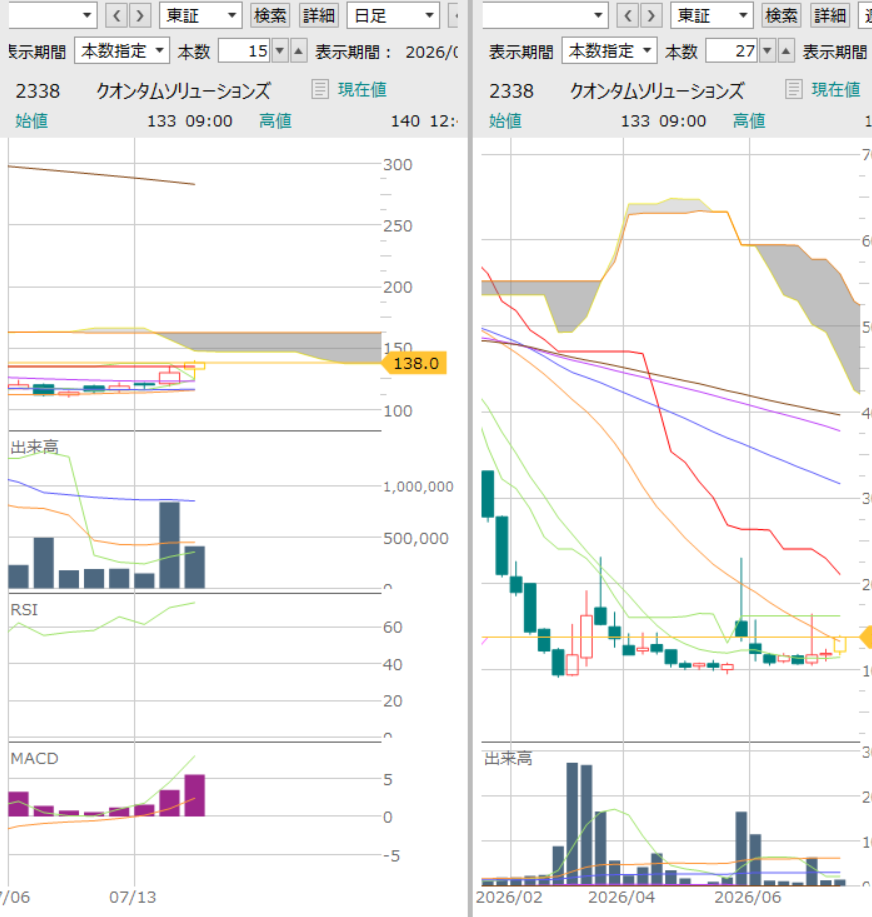
Task: Select 始値 label in left panel
Action: pos(32,121)
